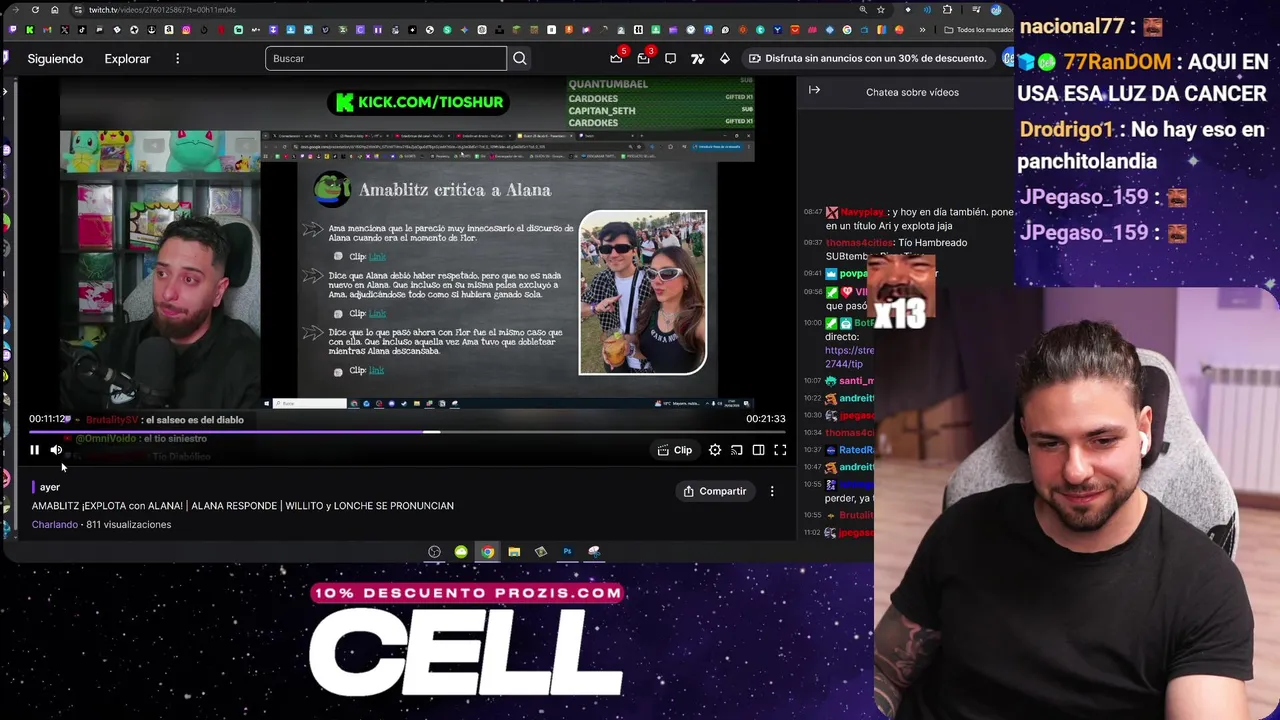Click the video title AMABLITZ ¡EXPLOTA con ALANA!
Screen dimensions: 1280x720
click(242, 506)
